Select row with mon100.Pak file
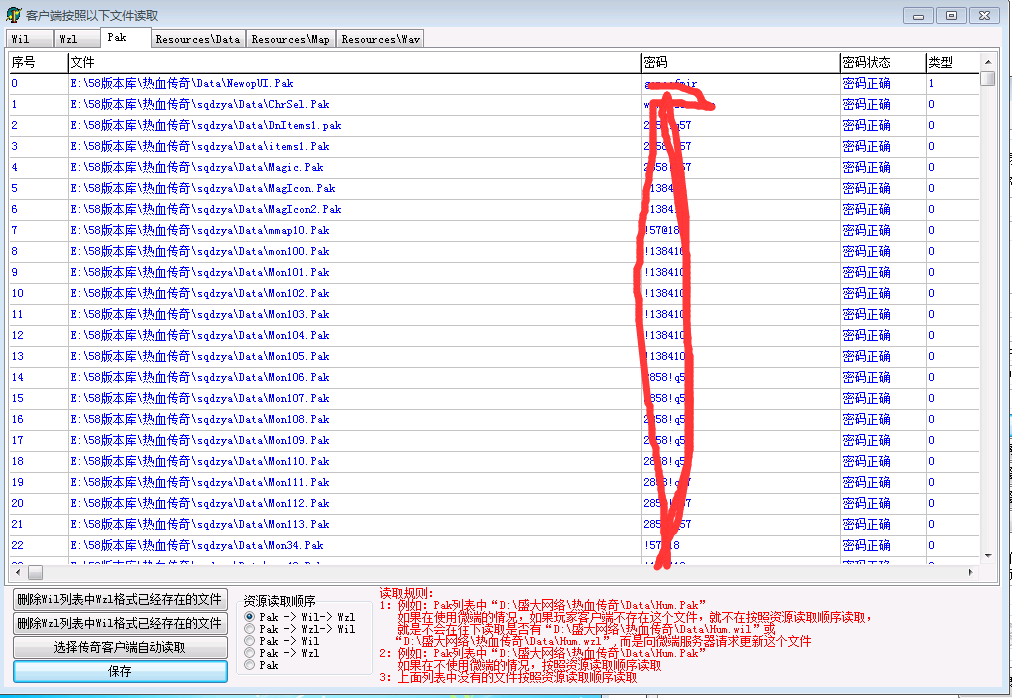Screen dimensions: 1012x698 (494, 251)
